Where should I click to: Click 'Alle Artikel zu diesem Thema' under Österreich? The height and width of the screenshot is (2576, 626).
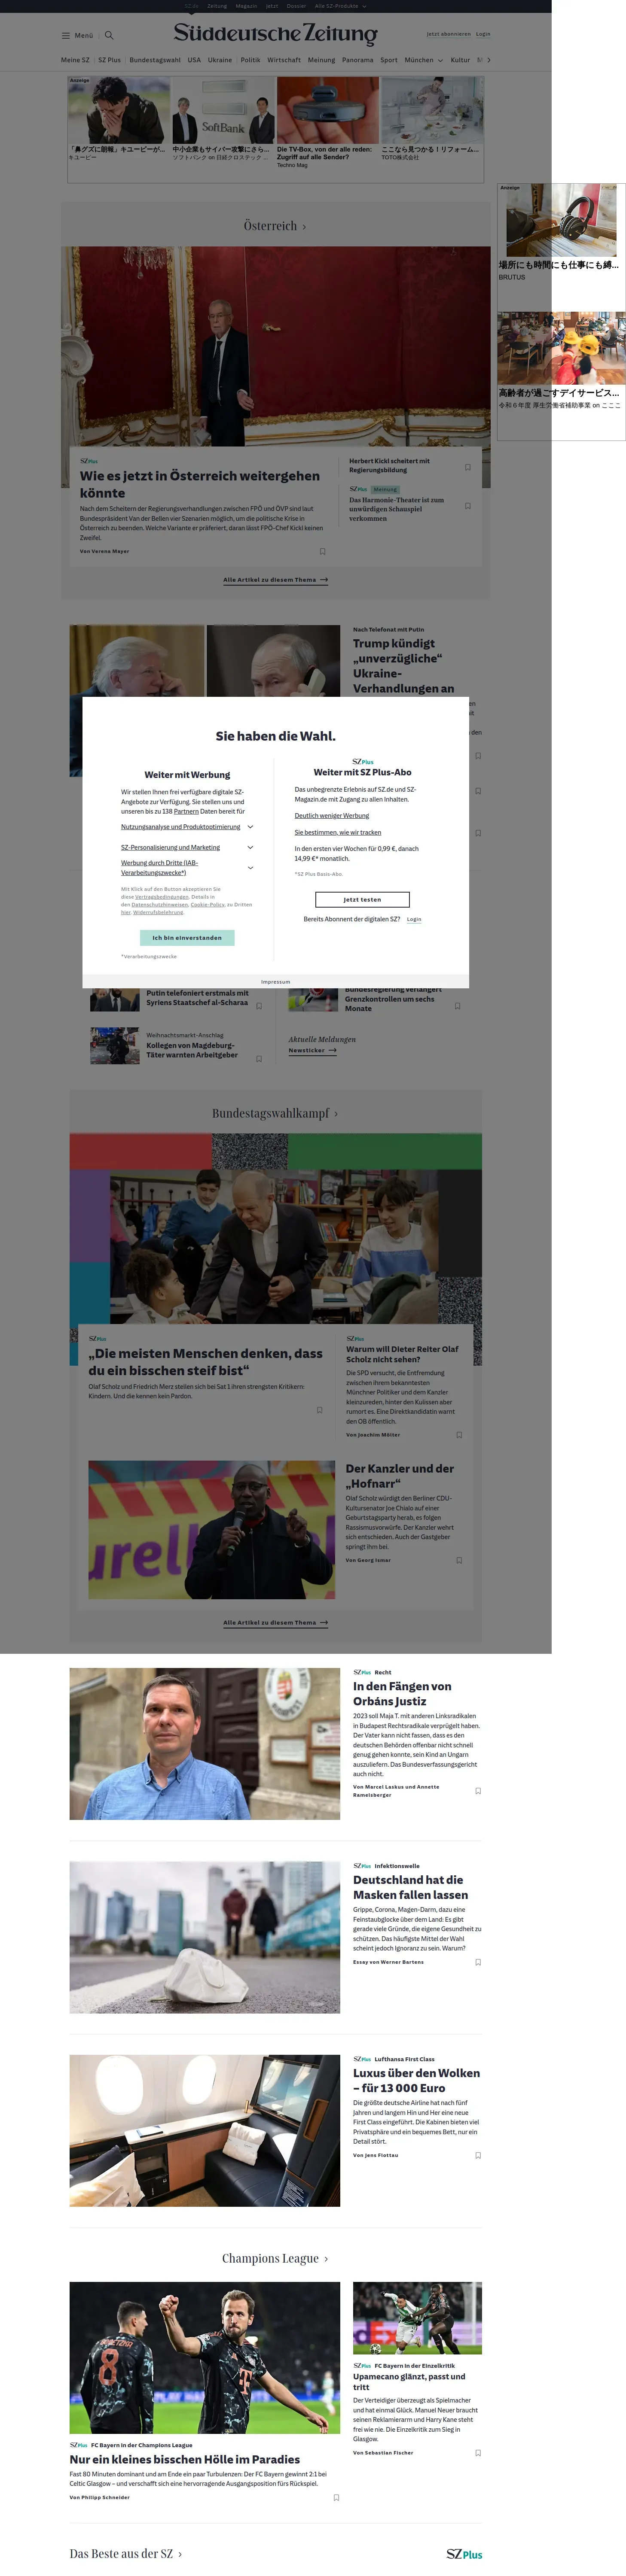pos(275,580)
